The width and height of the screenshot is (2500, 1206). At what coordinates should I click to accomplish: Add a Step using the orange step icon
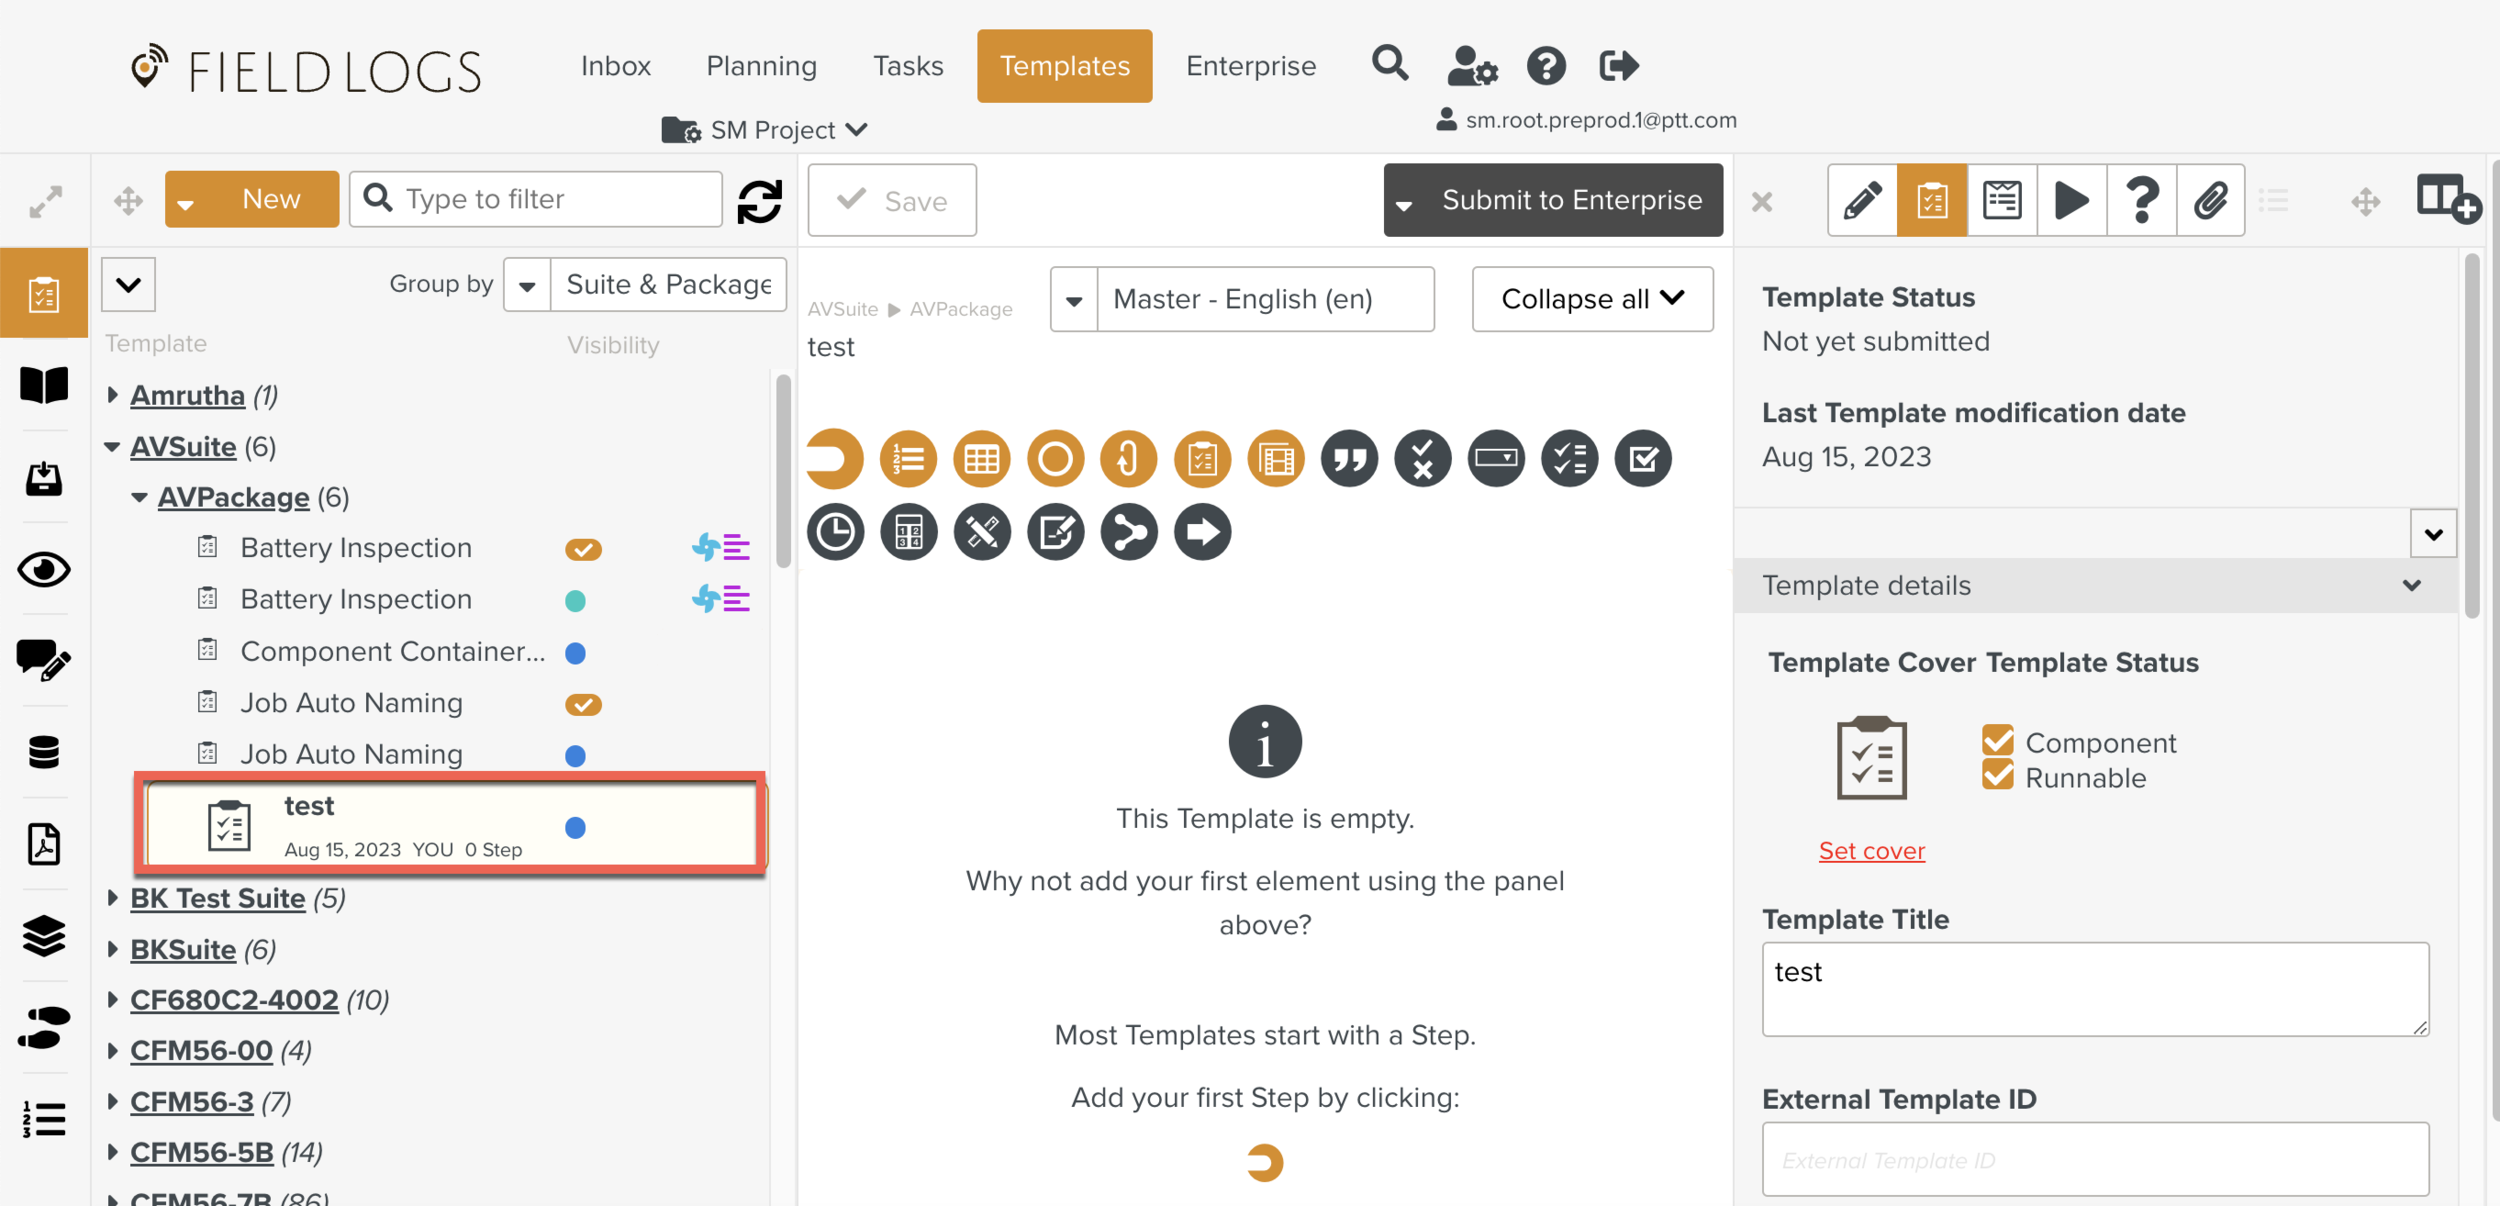tap(835, 459)
